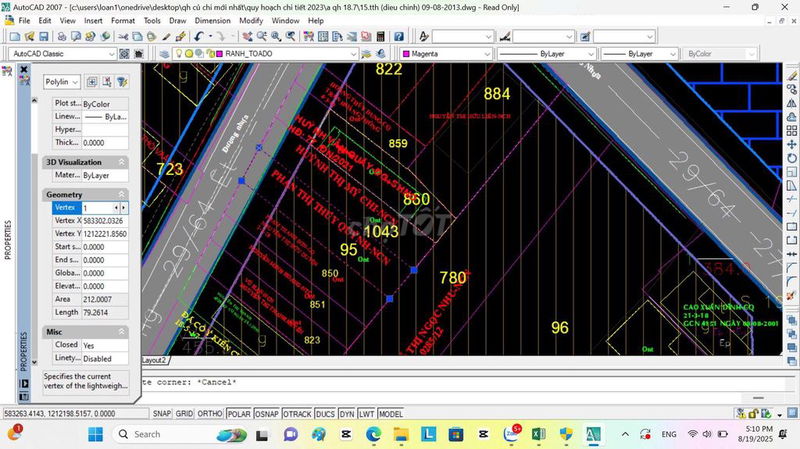Toggle OSNAP in the status bar
The height and width of the screenshot is (449, 800).
(x=267, y=413)
